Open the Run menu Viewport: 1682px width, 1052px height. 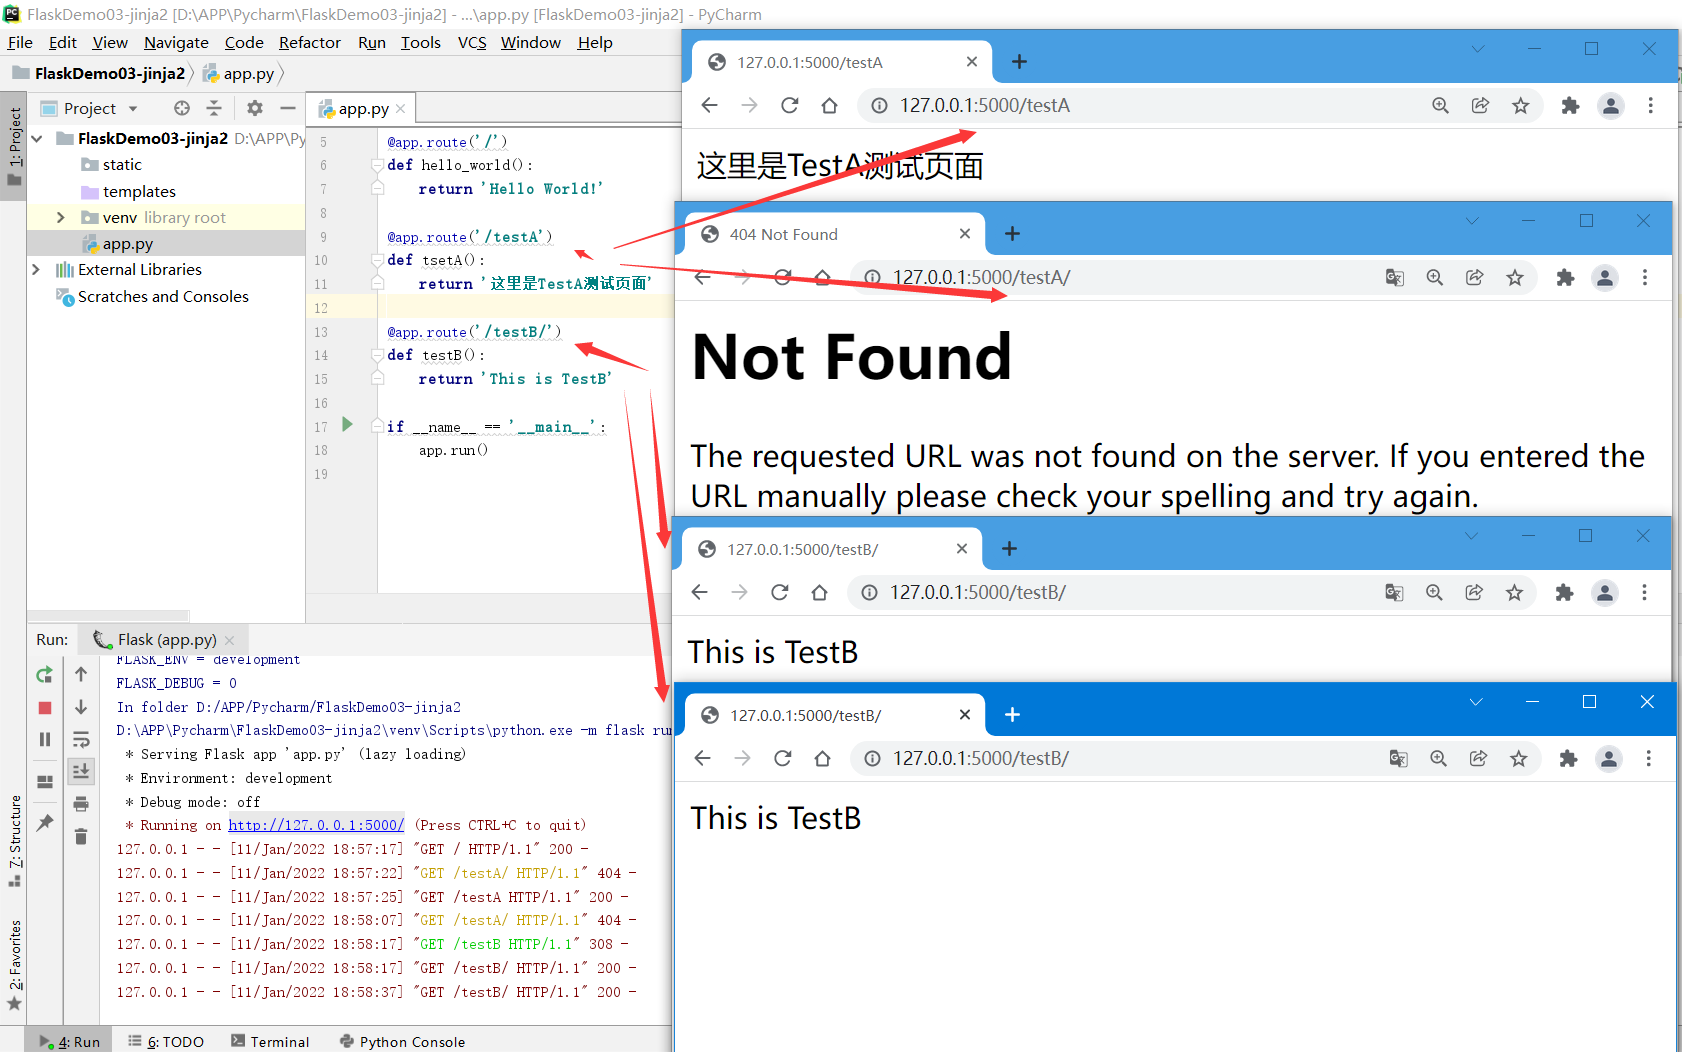click(x=371, y=42)
